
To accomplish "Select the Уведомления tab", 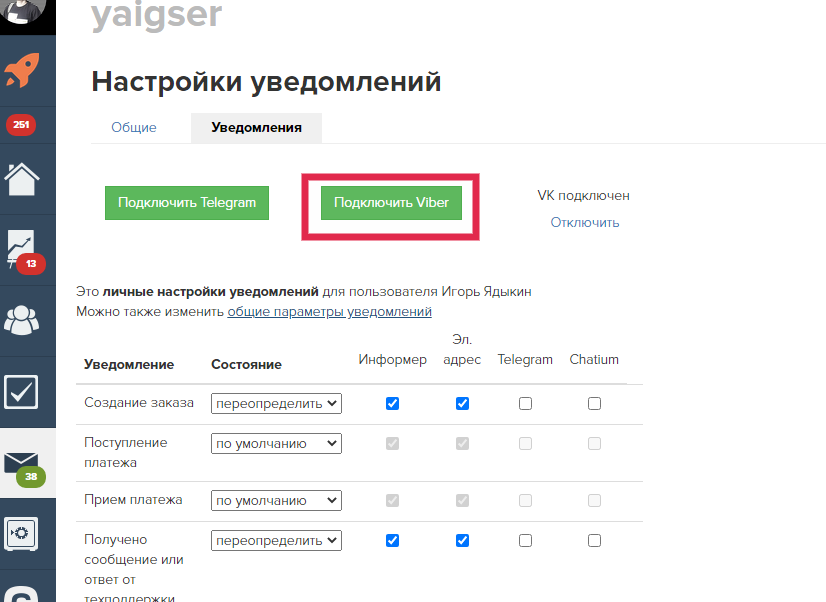I will 257,127.
